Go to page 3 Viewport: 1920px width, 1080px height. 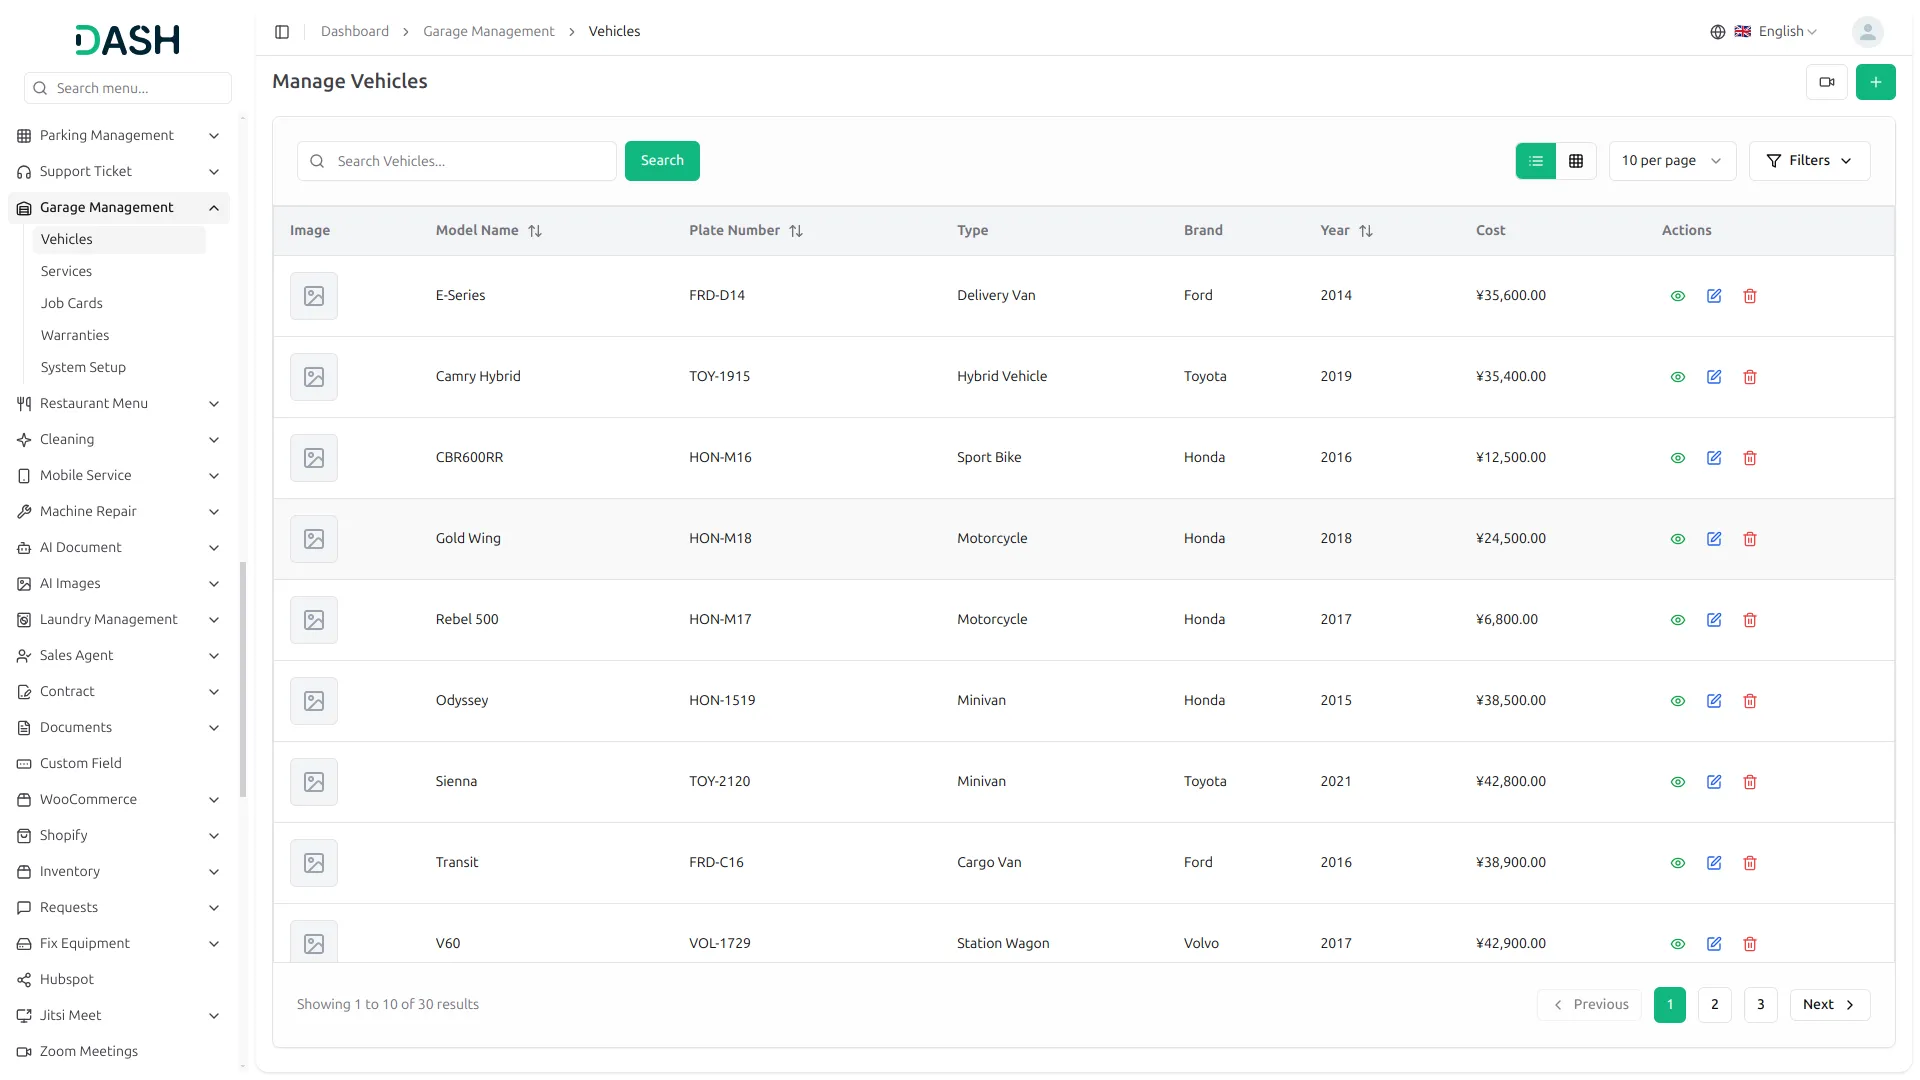[1761, 1005]
